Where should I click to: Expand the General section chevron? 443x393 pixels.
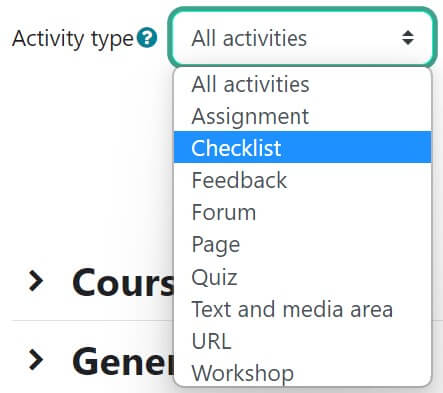pyautogui.click(x=36, y=360)
